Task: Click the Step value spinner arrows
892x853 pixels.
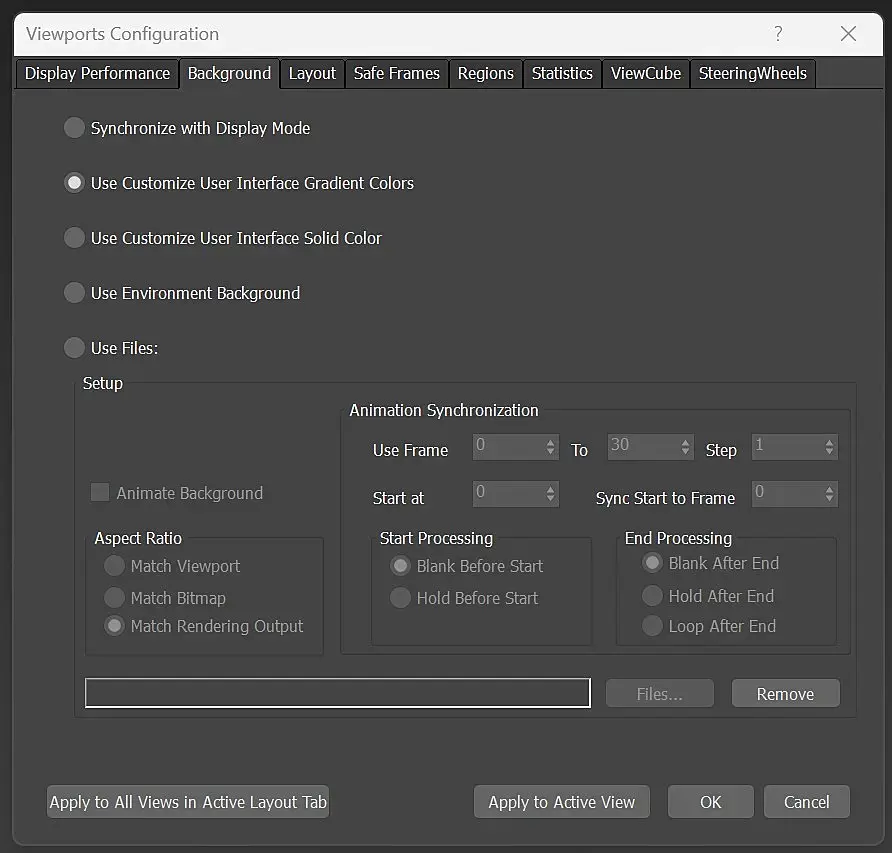Action: 829,447
